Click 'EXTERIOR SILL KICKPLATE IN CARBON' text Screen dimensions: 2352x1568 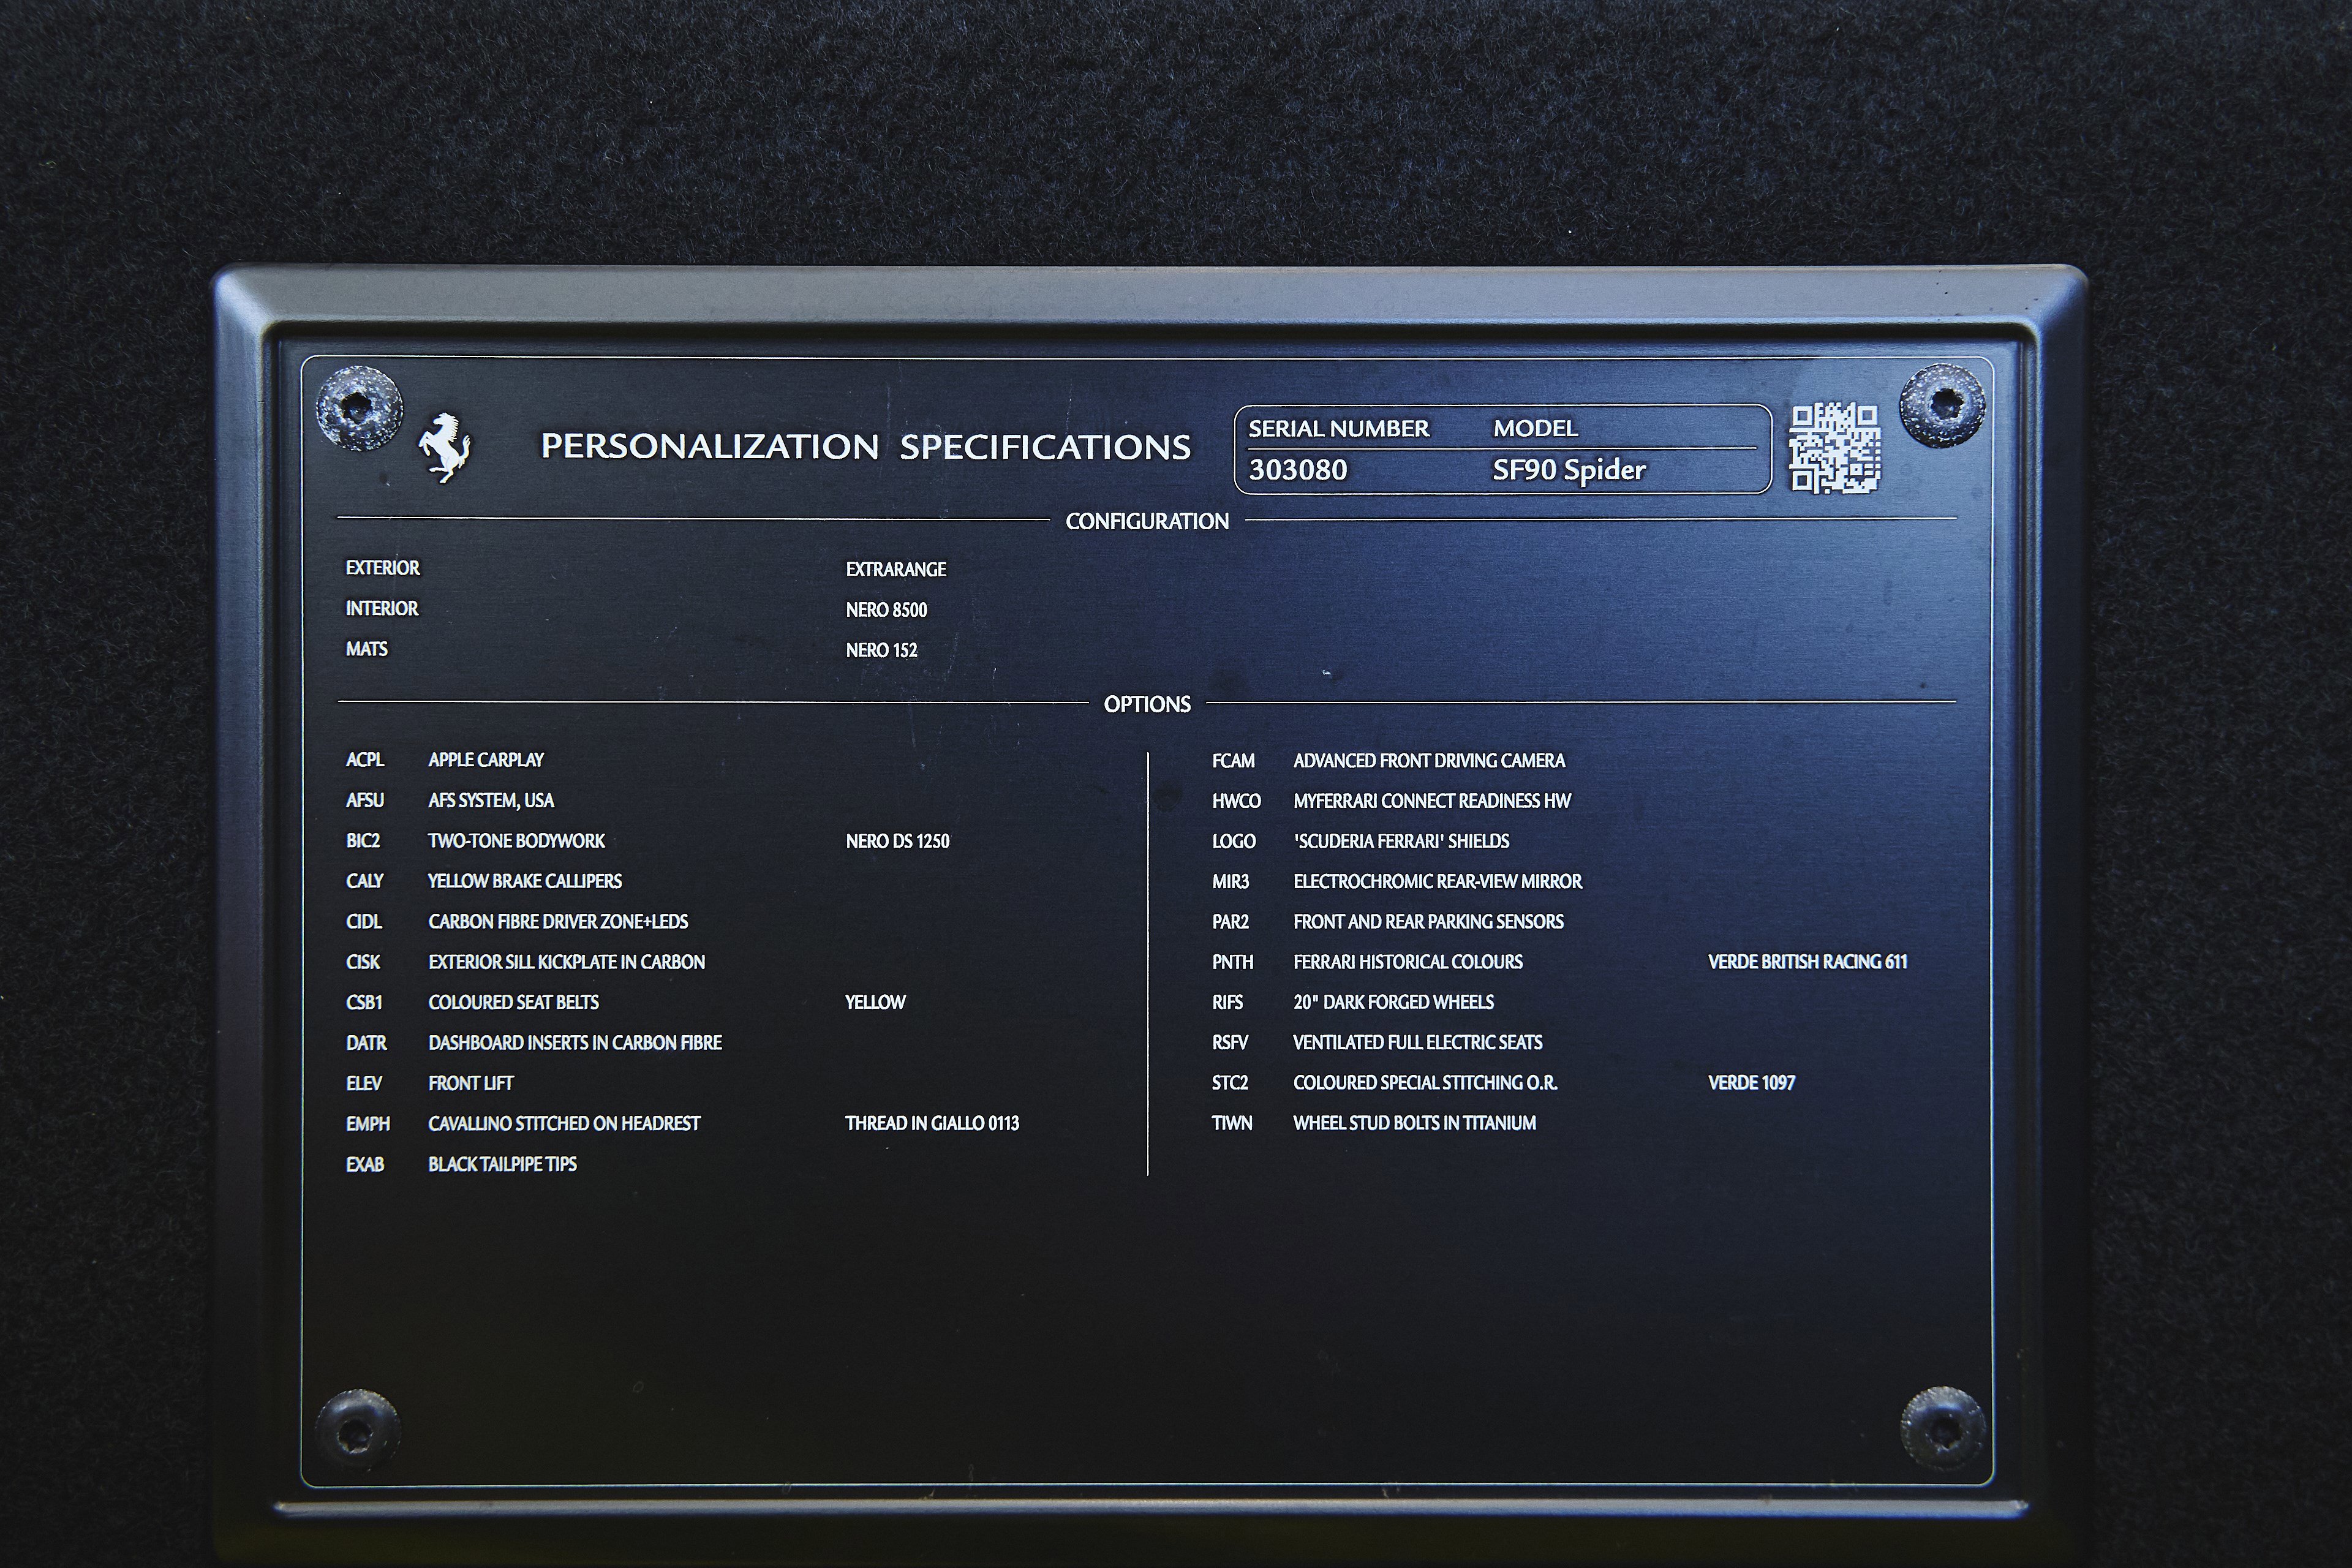pos(567,962)
